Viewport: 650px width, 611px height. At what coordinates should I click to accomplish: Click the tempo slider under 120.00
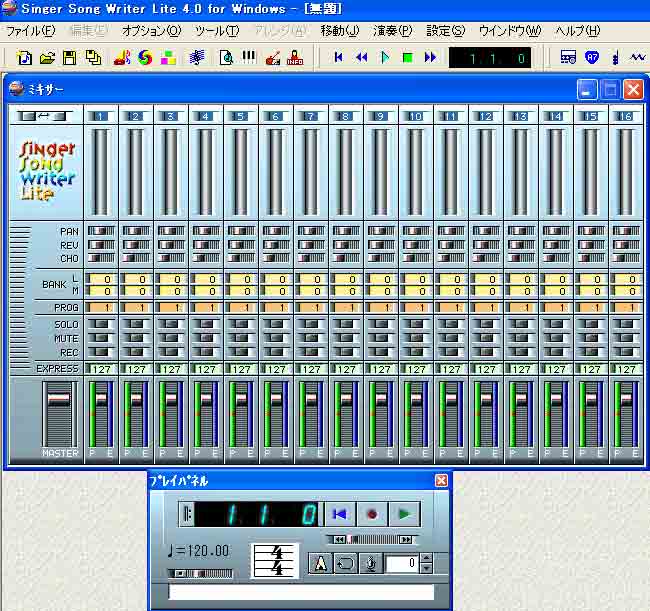click(x=200, y=573)
